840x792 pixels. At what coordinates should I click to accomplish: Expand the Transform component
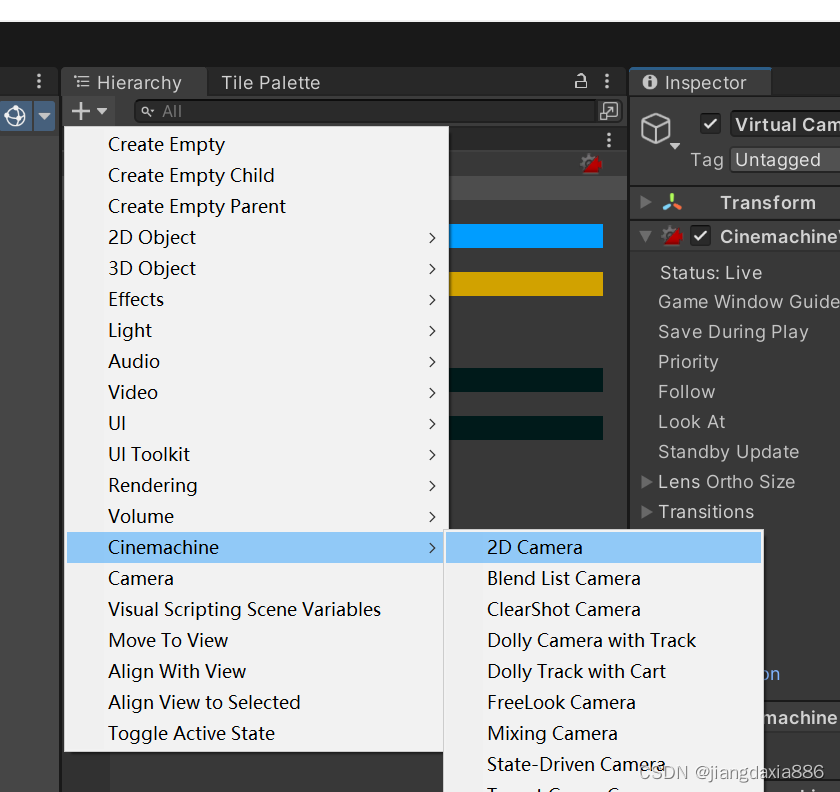coord(646,203)
